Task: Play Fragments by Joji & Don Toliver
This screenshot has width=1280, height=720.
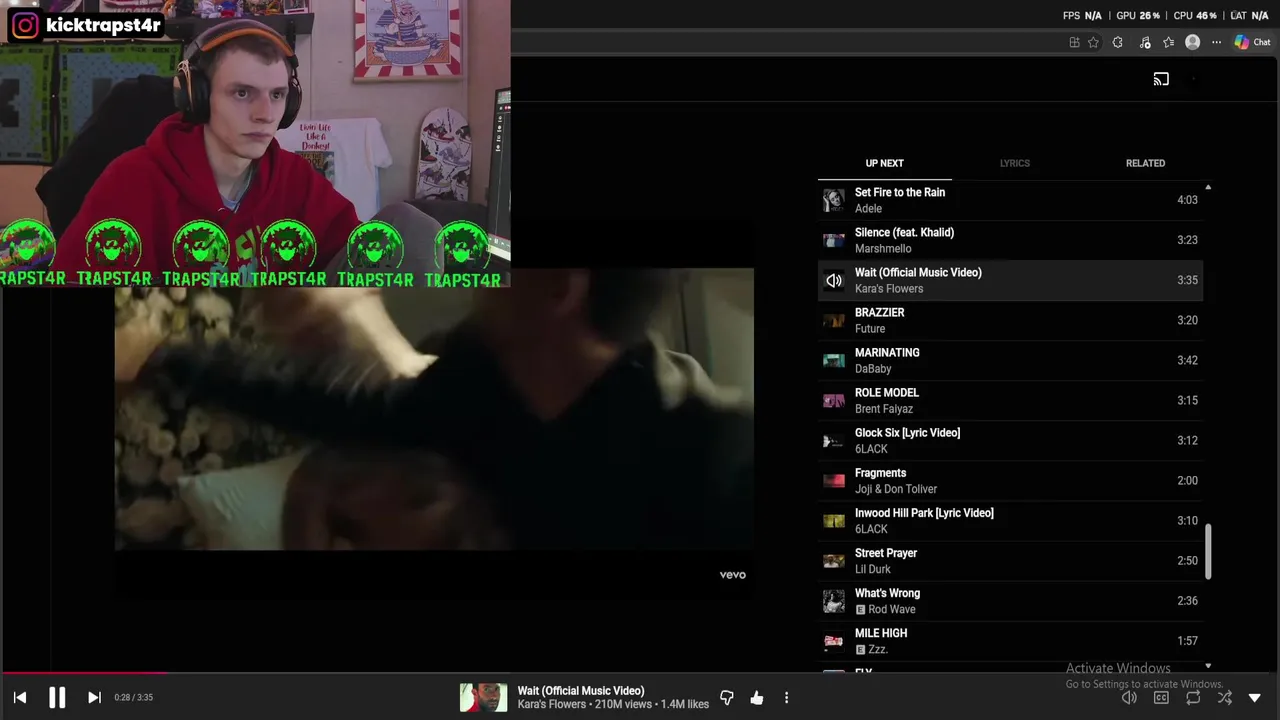Action: coord(1010,480)
